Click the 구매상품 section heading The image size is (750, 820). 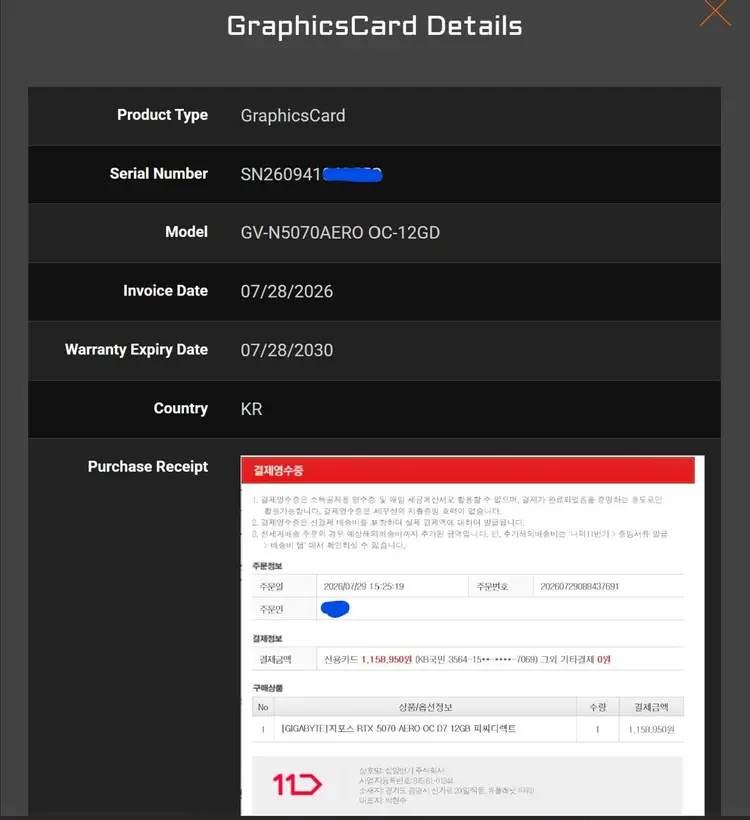[x=267, y=688]
